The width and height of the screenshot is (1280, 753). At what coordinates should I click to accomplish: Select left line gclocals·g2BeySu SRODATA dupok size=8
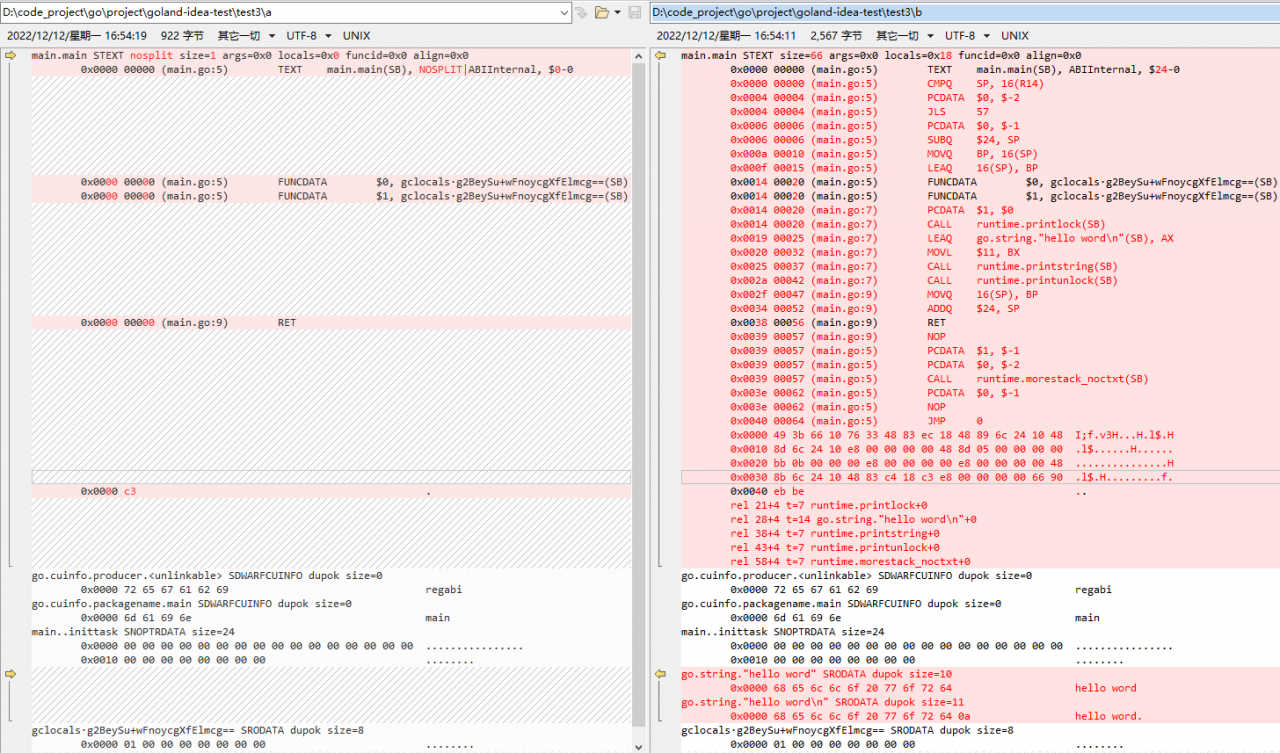(x=330, y=730)
